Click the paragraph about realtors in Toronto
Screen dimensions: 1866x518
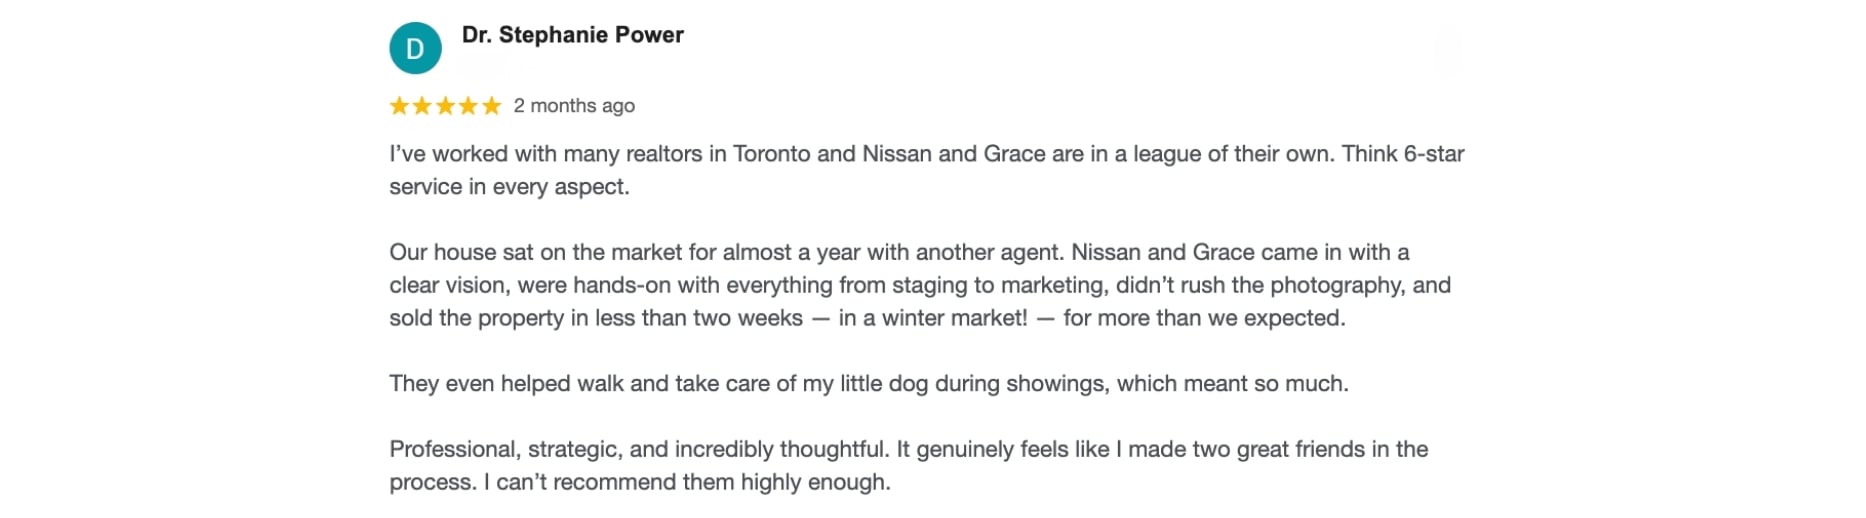pyautogui.click(x=926, y=170)
